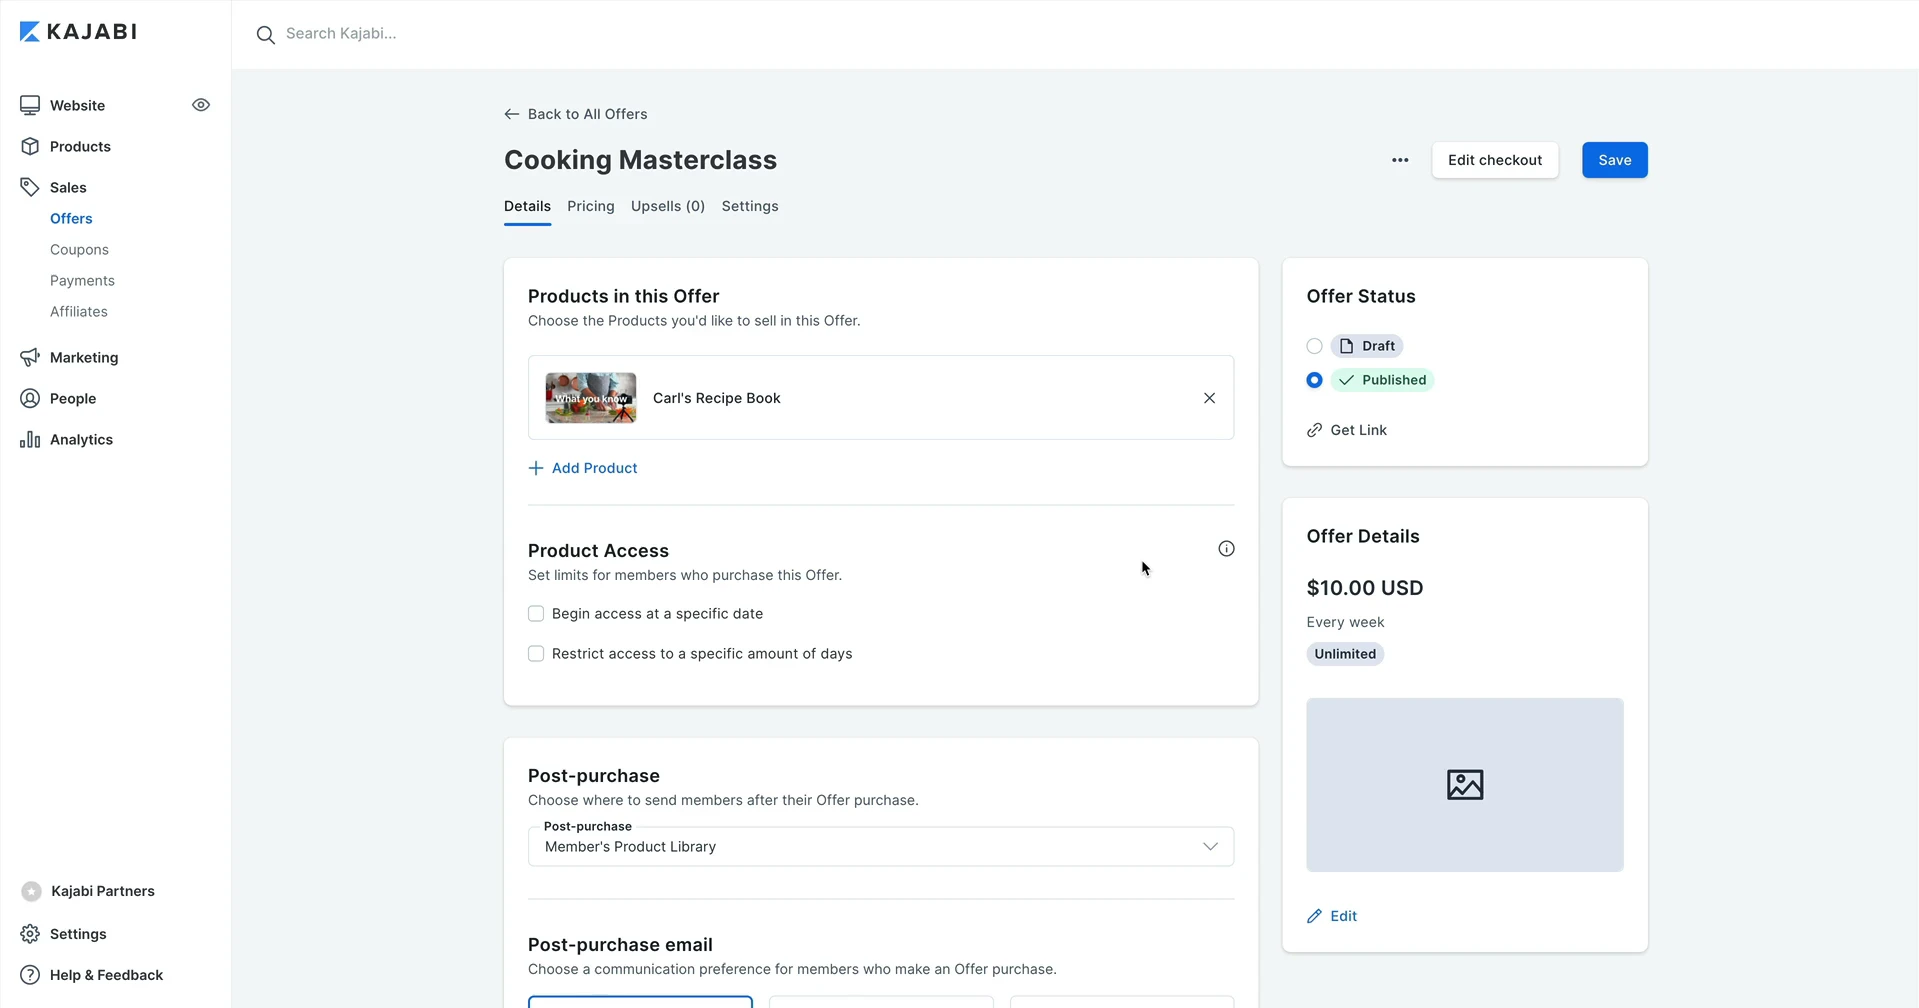Screen dimensions: 1919x1008
Task: Click the Sales tag icon
Action: coord(30,187)
